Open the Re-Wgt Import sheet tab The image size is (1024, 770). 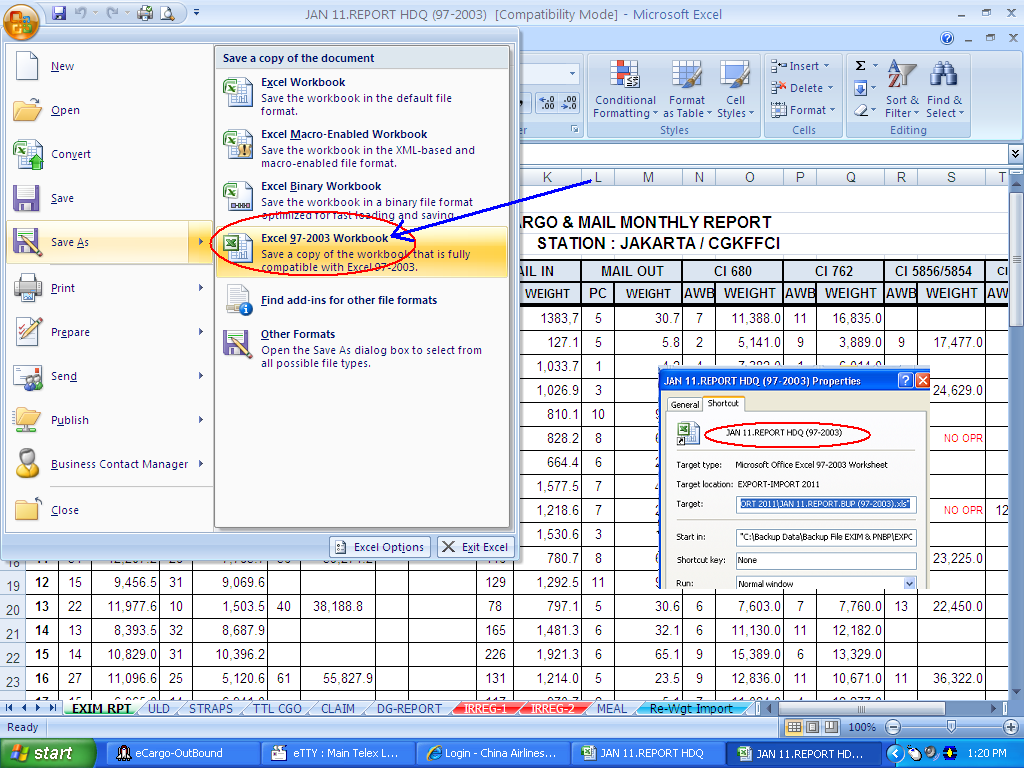tap(691, 709)
